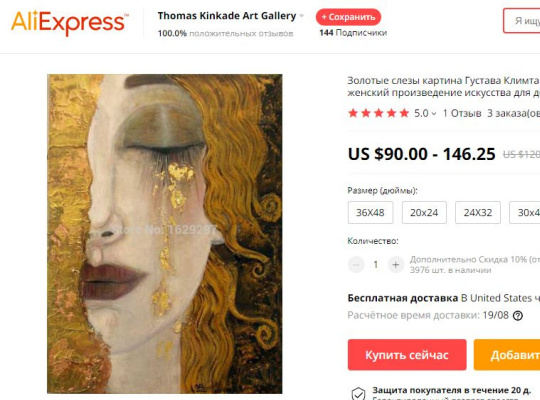The height and width of the screenshot is (400, 540).
Task: Select size 20x24
Action: (424, 213)
